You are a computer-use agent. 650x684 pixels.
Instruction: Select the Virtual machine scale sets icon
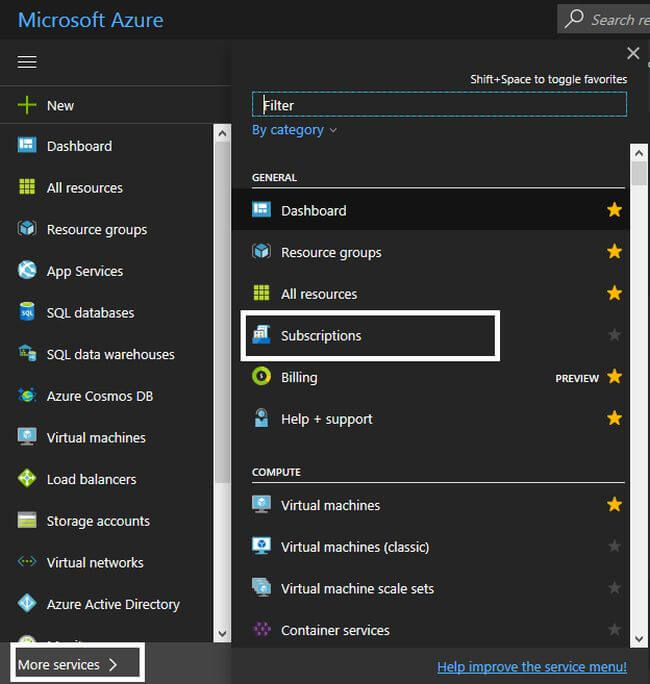[261, 588]
